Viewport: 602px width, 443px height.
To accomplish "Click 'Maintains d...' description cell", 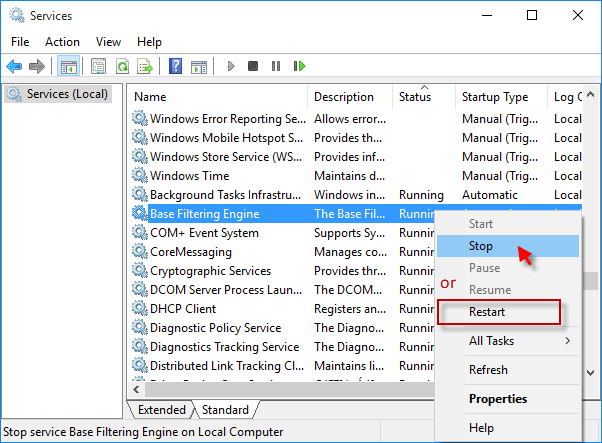I will (349, 175).
